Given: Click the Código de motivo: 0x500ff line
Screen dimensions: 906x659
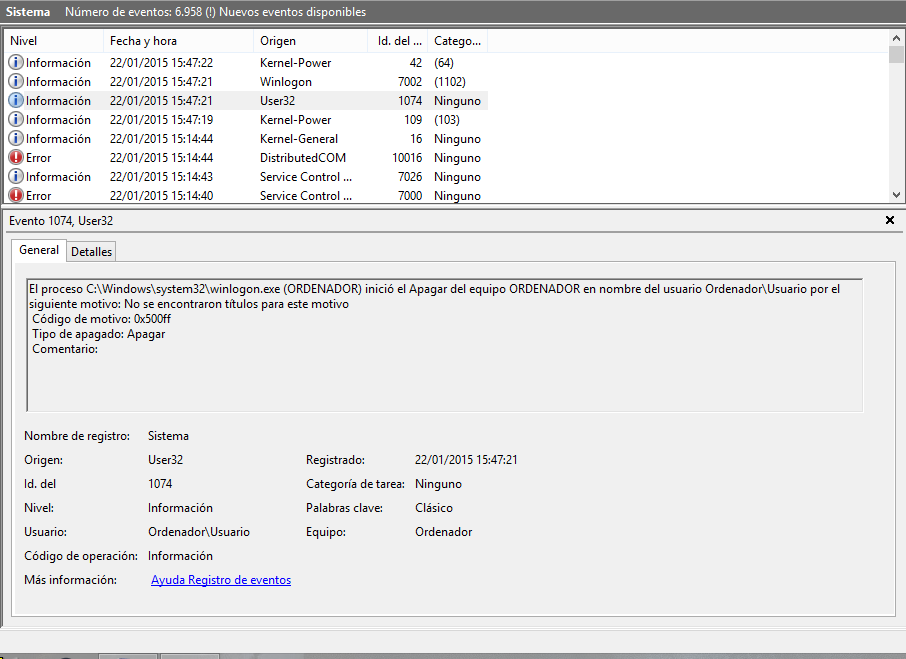Looking at the screenshot, I should coord(101,319).
